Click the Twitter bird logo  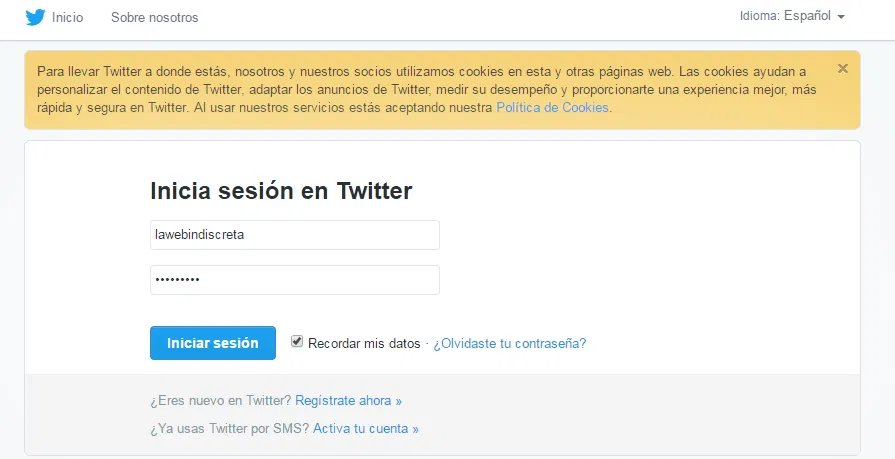pyautogui.click(x=36, y=17)
